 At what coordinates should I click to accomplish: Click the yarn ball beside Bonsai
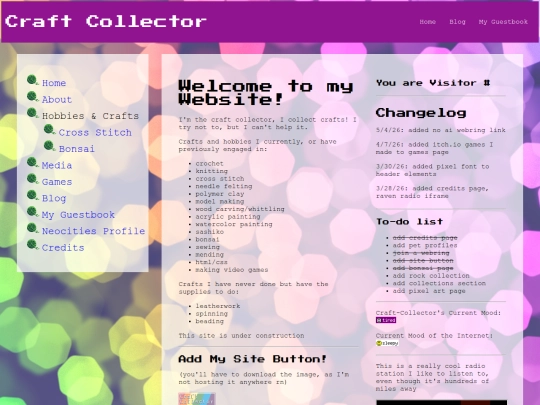coord(50,146)
